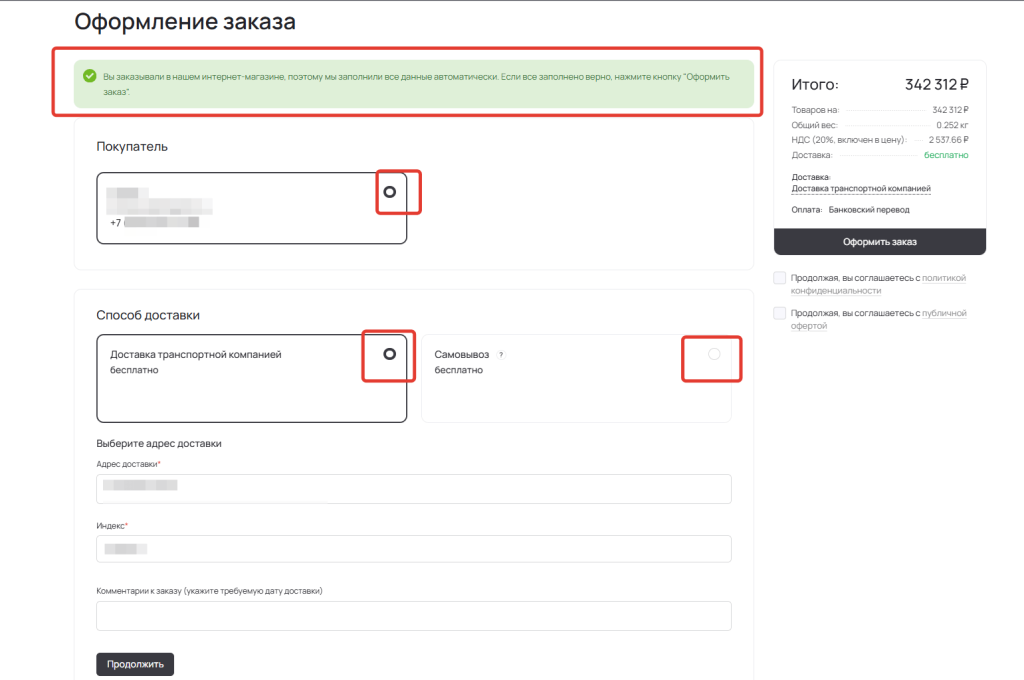1024x680 pixels.
Task: Focus the Индекс input field
Action: [414, 549]
